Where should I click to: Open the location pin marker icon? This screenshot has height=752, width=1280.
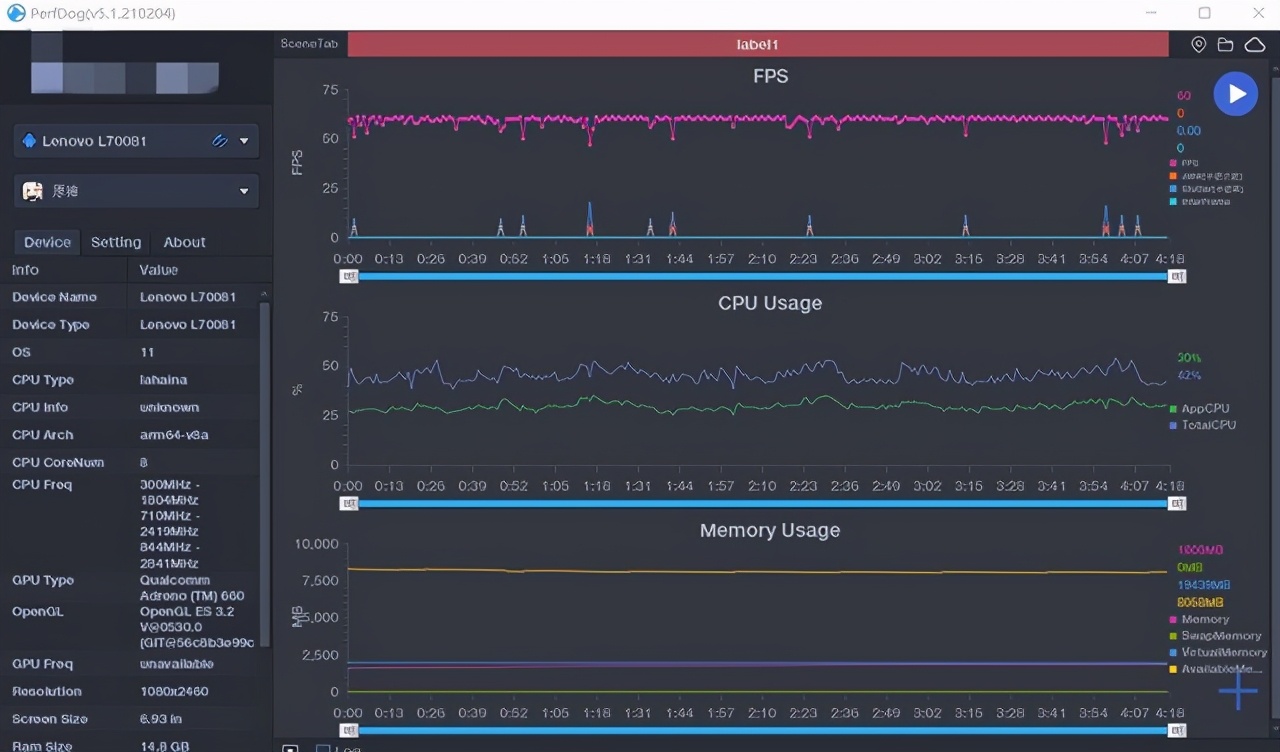pos(1199,45)
